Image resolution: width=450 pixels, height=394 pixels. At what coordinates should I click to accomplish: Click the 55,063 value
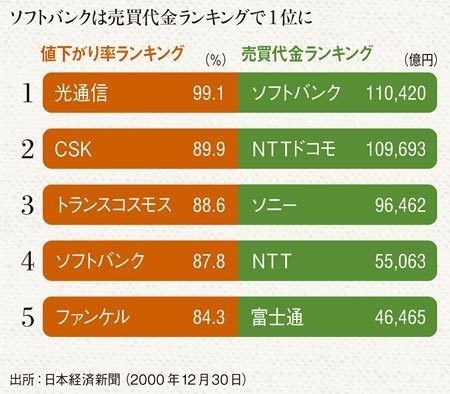[400, 261]
